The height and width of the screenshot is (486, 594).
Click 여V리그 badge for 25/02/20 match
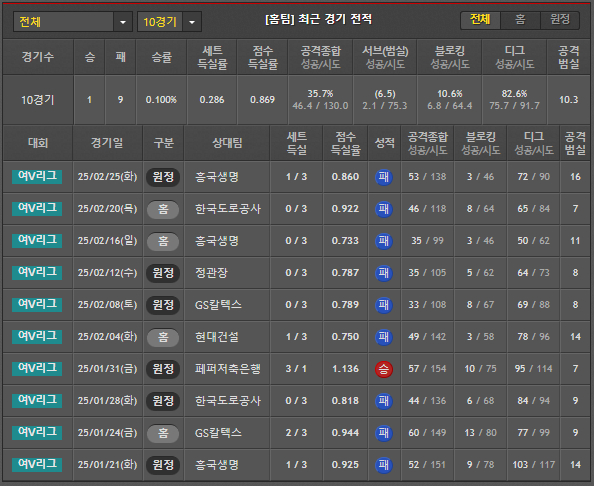37,208
